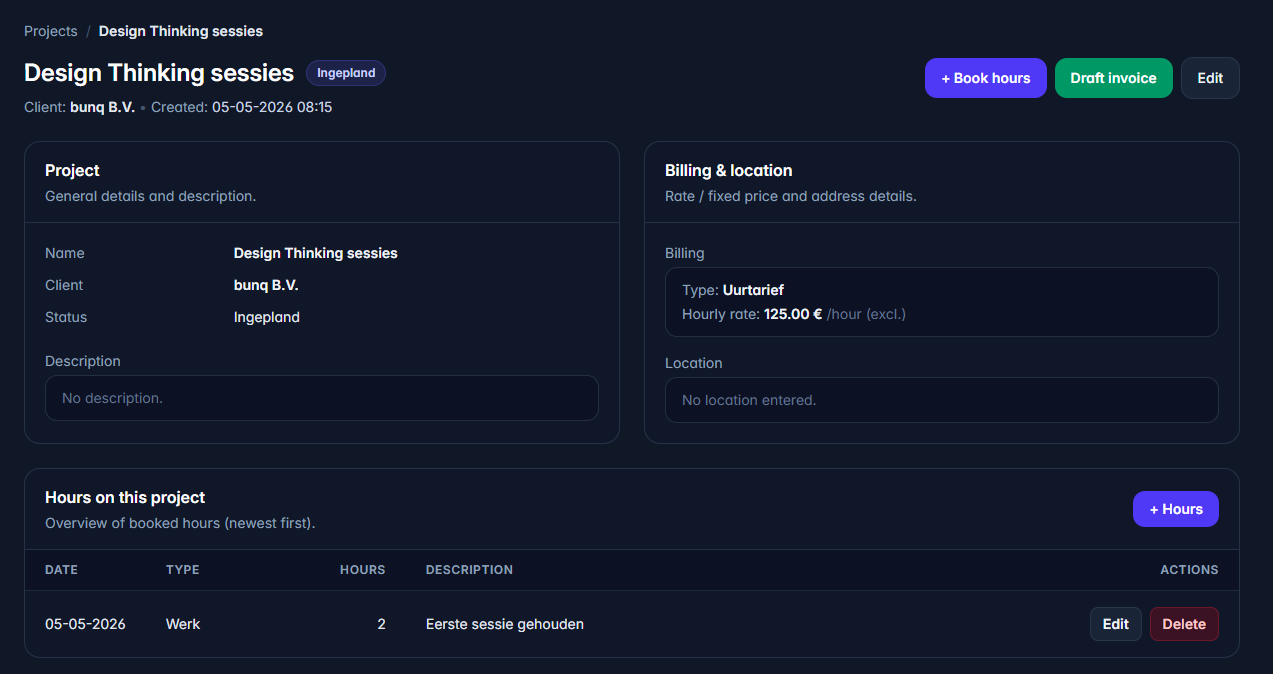Click the HOURS column header

363,570
